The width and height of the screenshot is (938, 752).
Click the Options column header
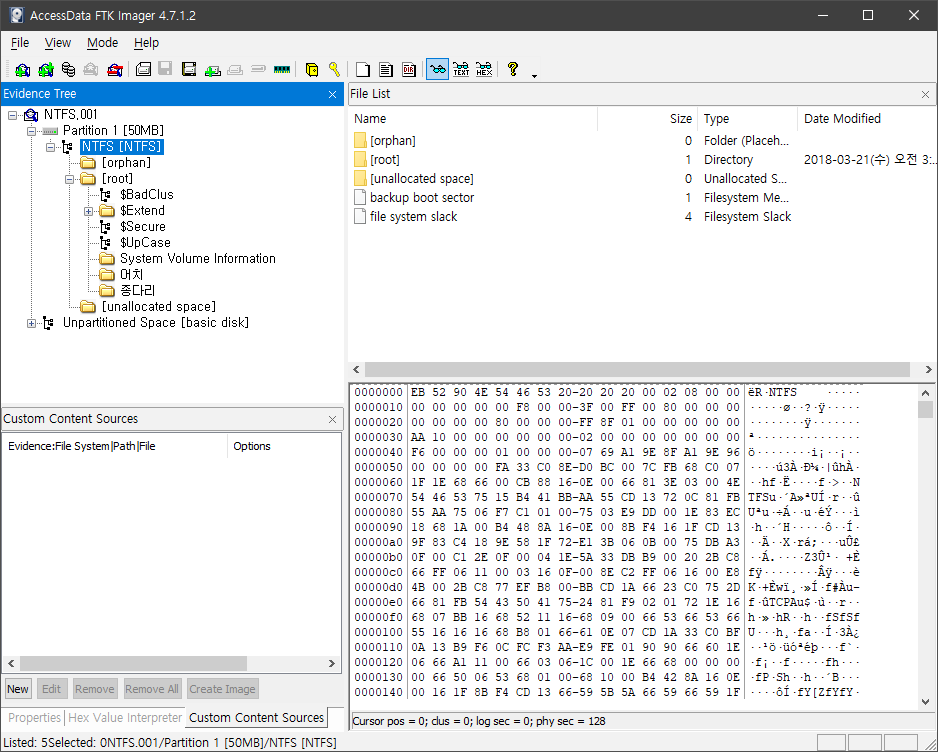pos(284,446)
